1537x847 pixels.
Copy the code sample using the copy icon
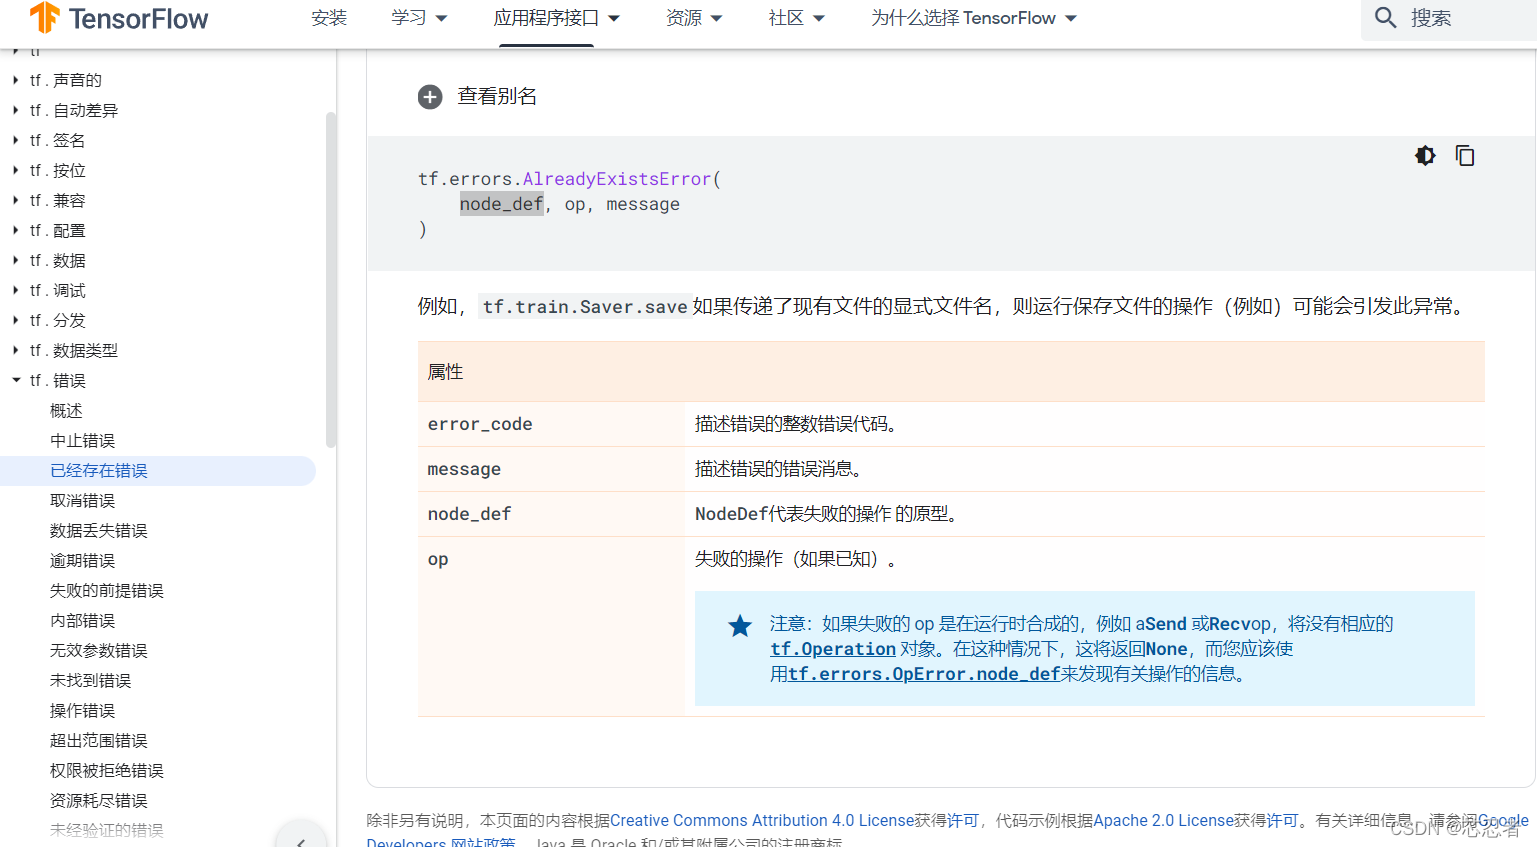[1464, 156]
